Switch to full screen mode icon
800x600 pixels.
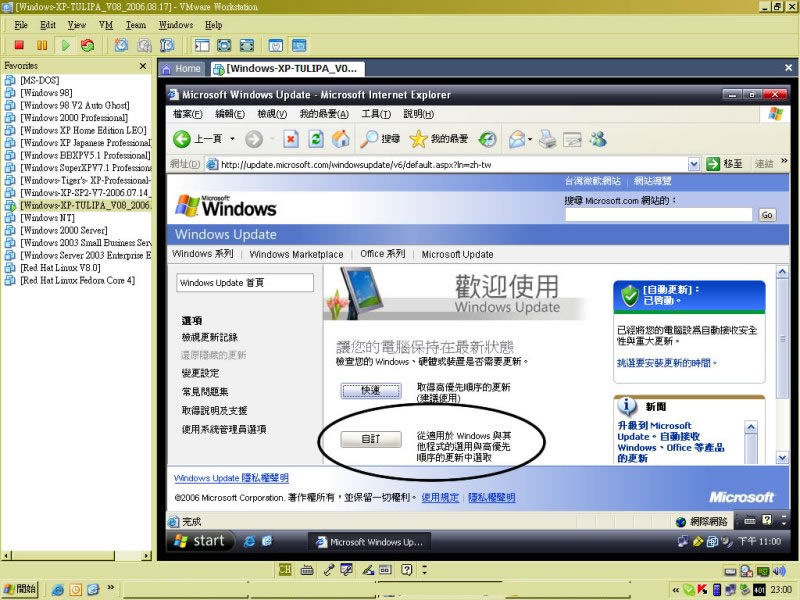224,45
